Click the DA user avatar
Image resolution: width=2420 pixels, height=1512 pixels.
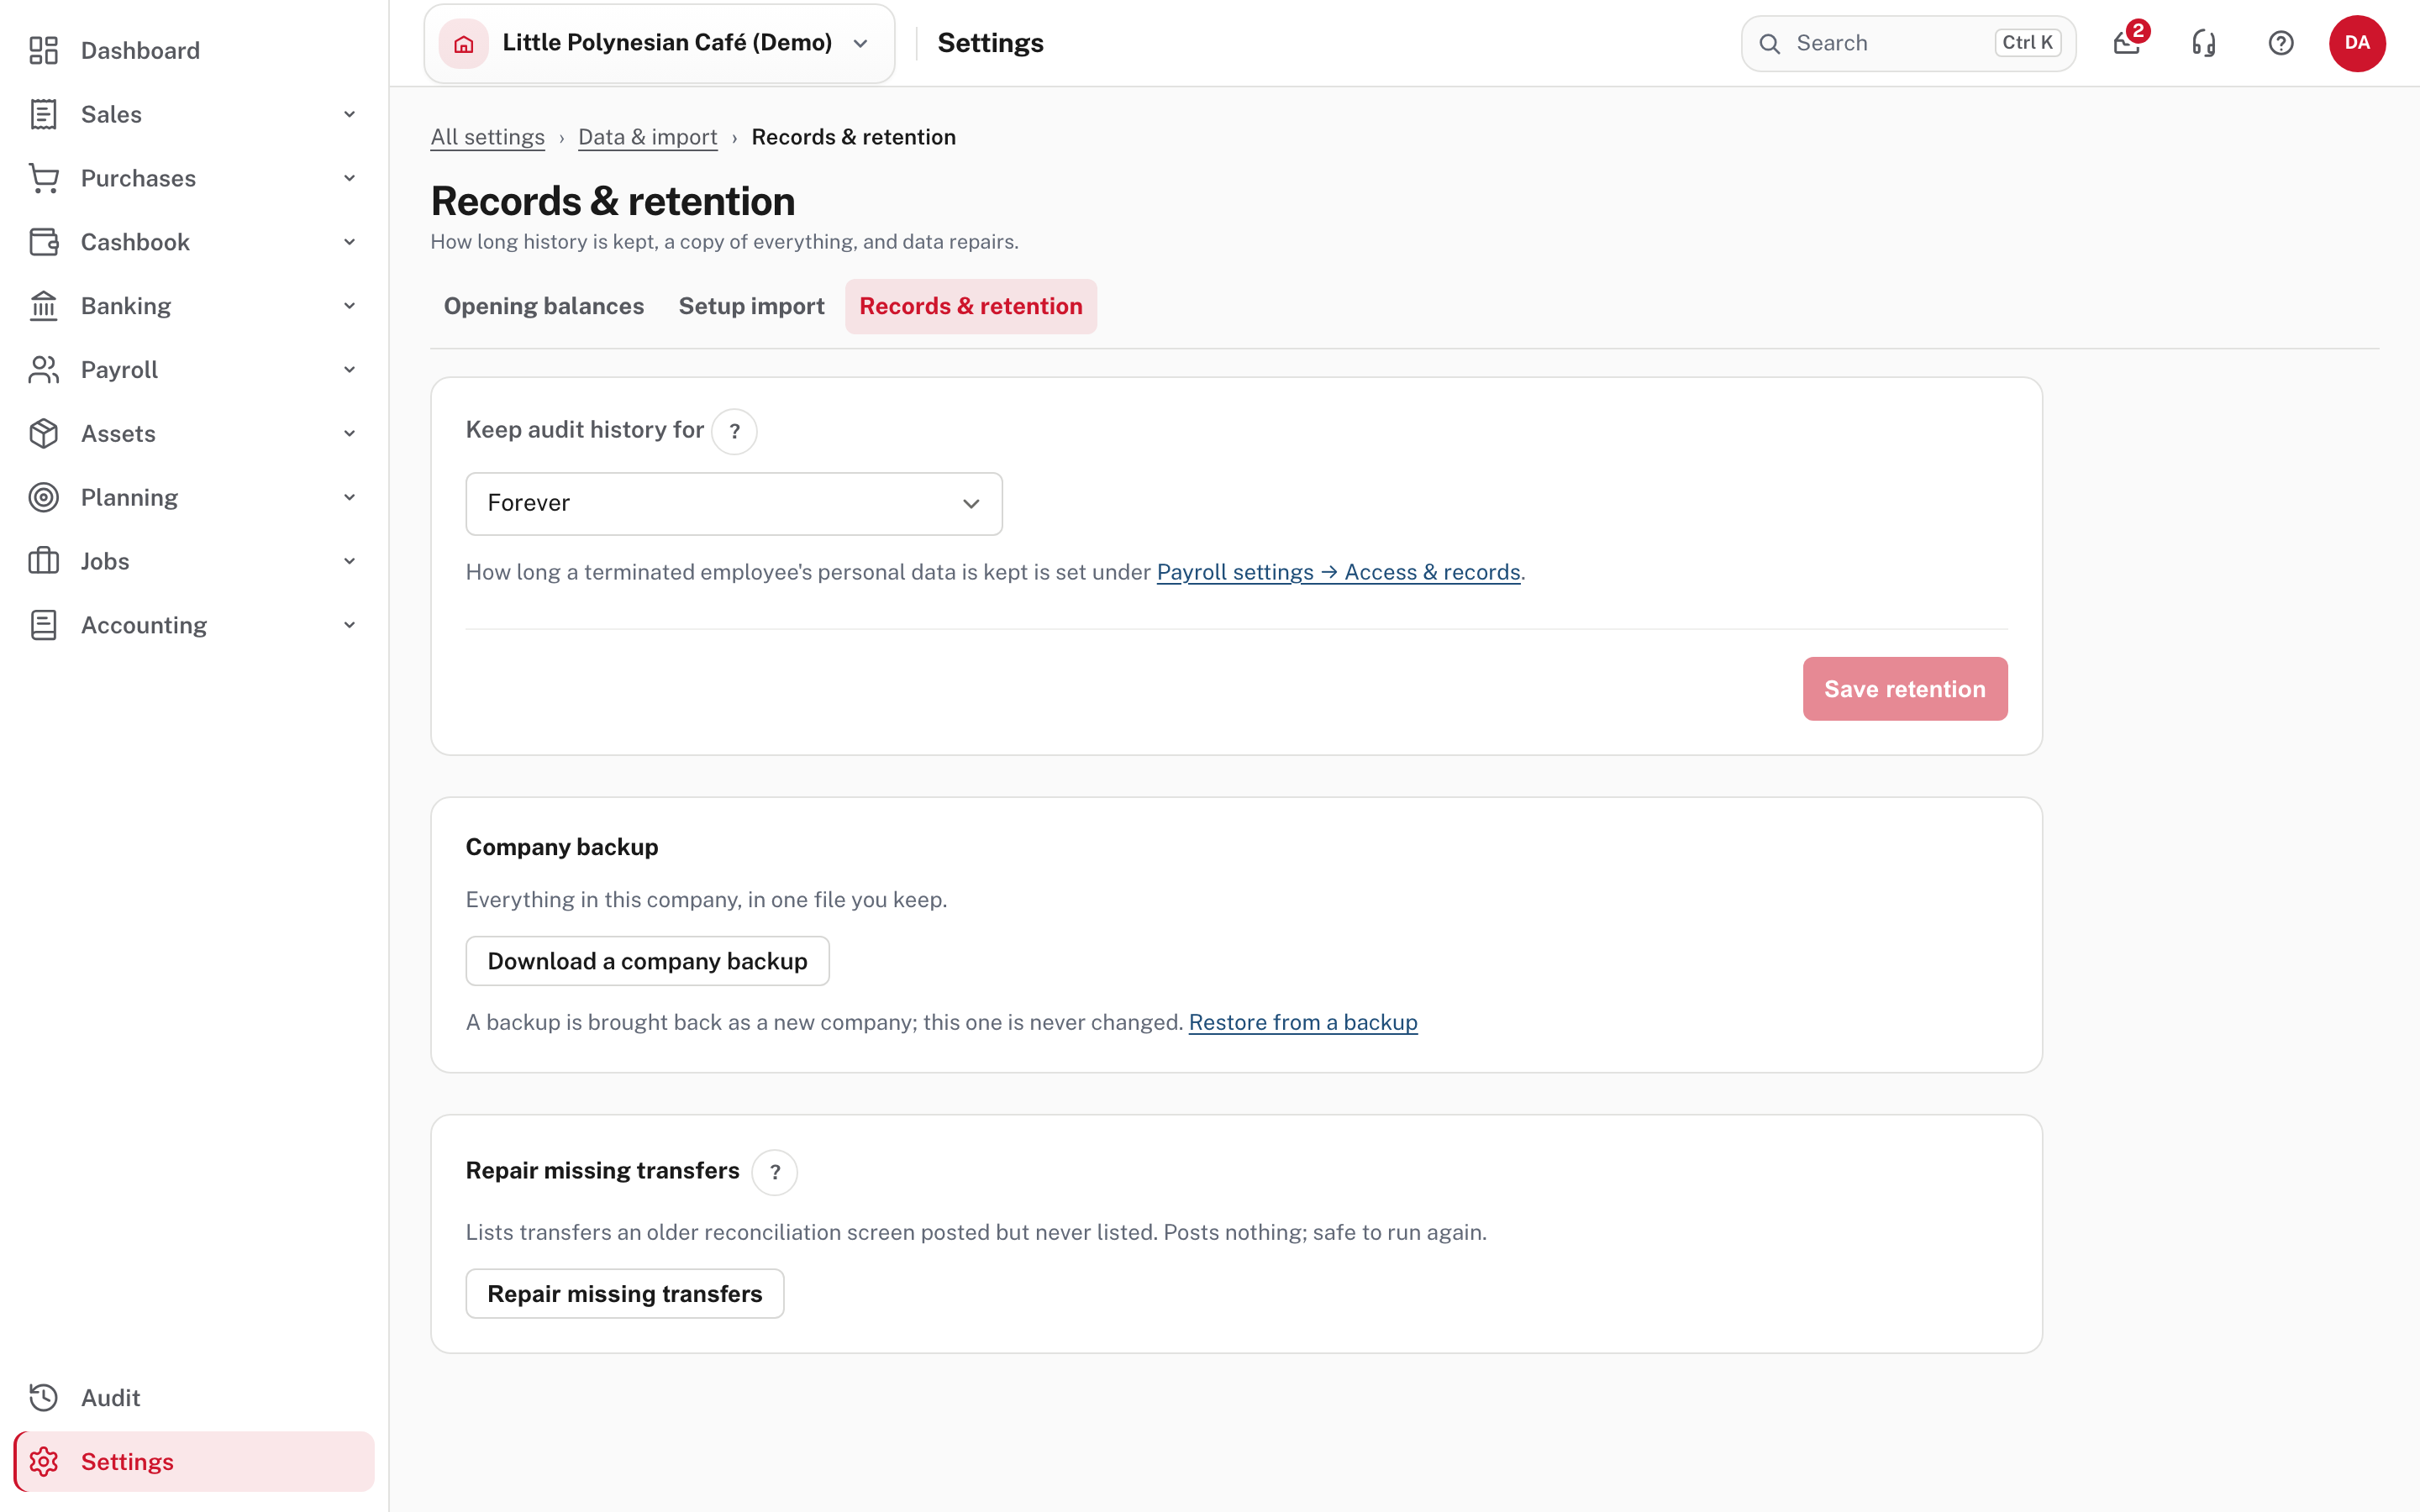tap(2357, 43)
